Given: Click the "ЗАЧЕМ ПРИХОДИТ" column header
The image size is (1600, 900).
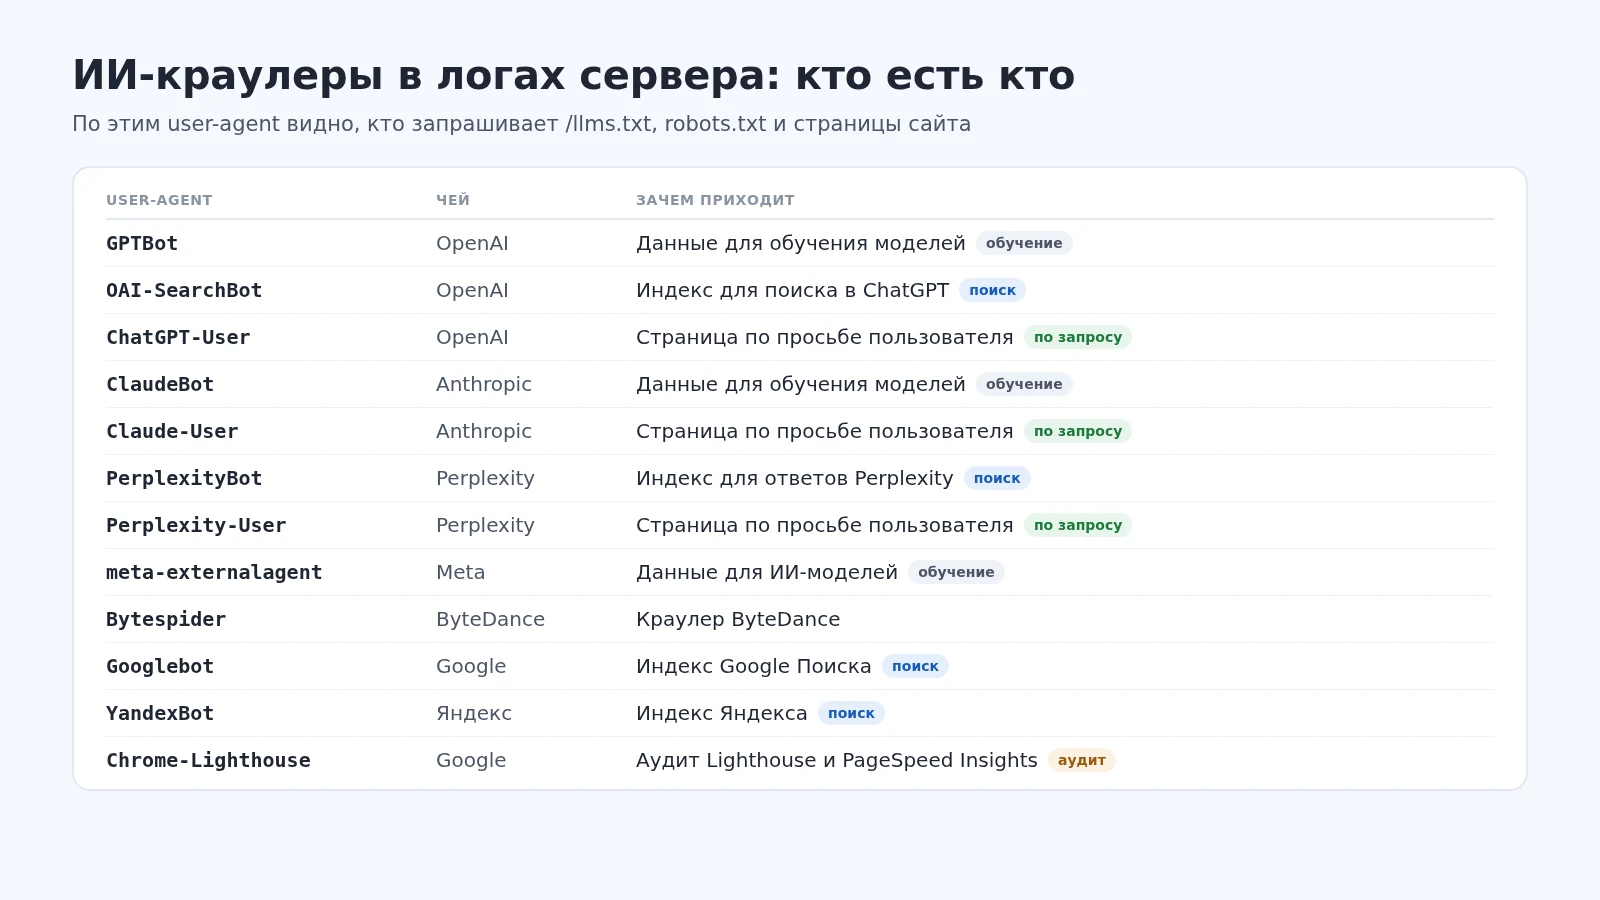Looking at the screenshot, I should tap(715, 200).
